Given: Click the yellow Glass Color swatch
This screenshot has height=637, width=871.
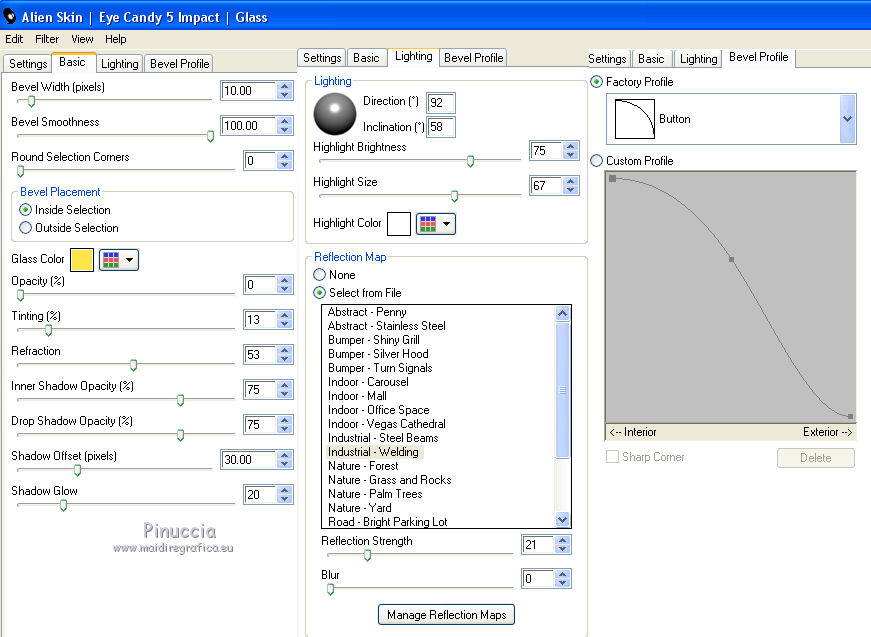Looking at the screenshot, I should pos(82,260).
